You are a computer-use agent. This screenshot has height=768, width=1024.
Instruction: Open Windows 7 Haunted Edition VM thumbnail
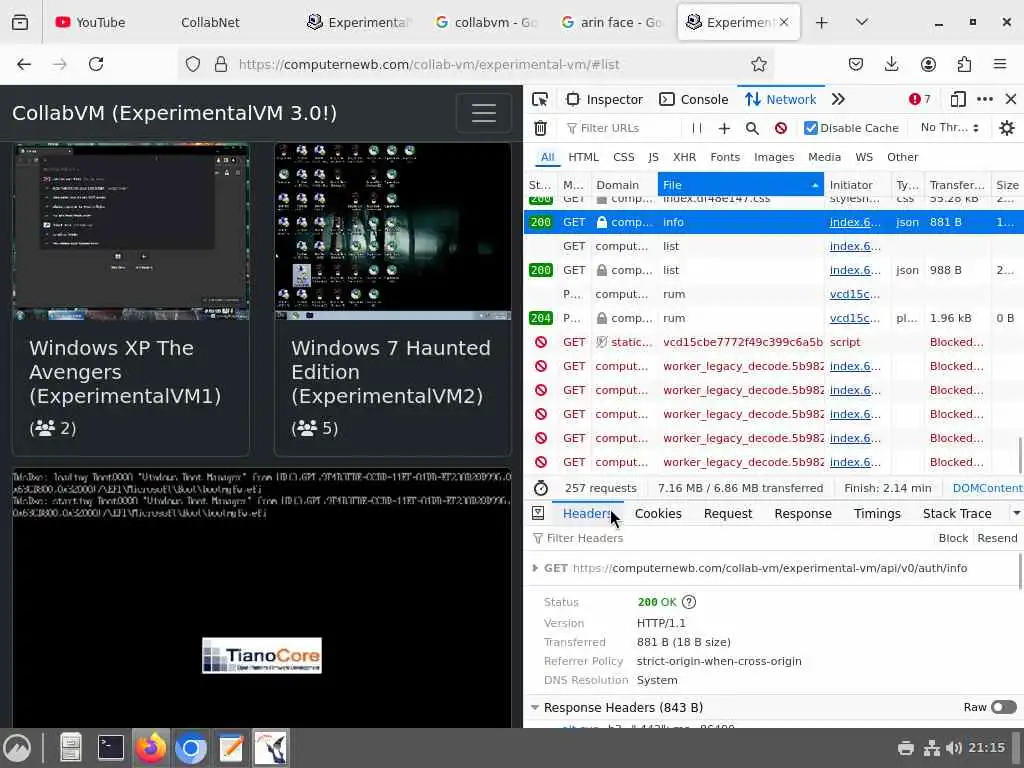tap(393, 231)
